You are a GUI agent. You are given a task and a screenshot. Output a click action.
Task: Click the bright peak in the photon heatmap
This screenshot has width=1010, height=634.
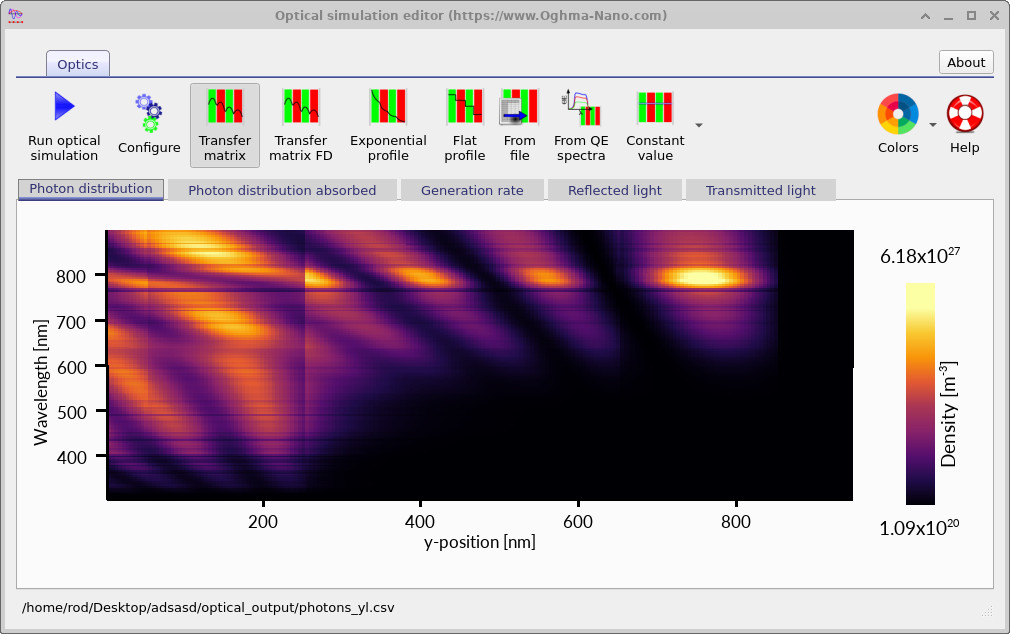(702, 278)
